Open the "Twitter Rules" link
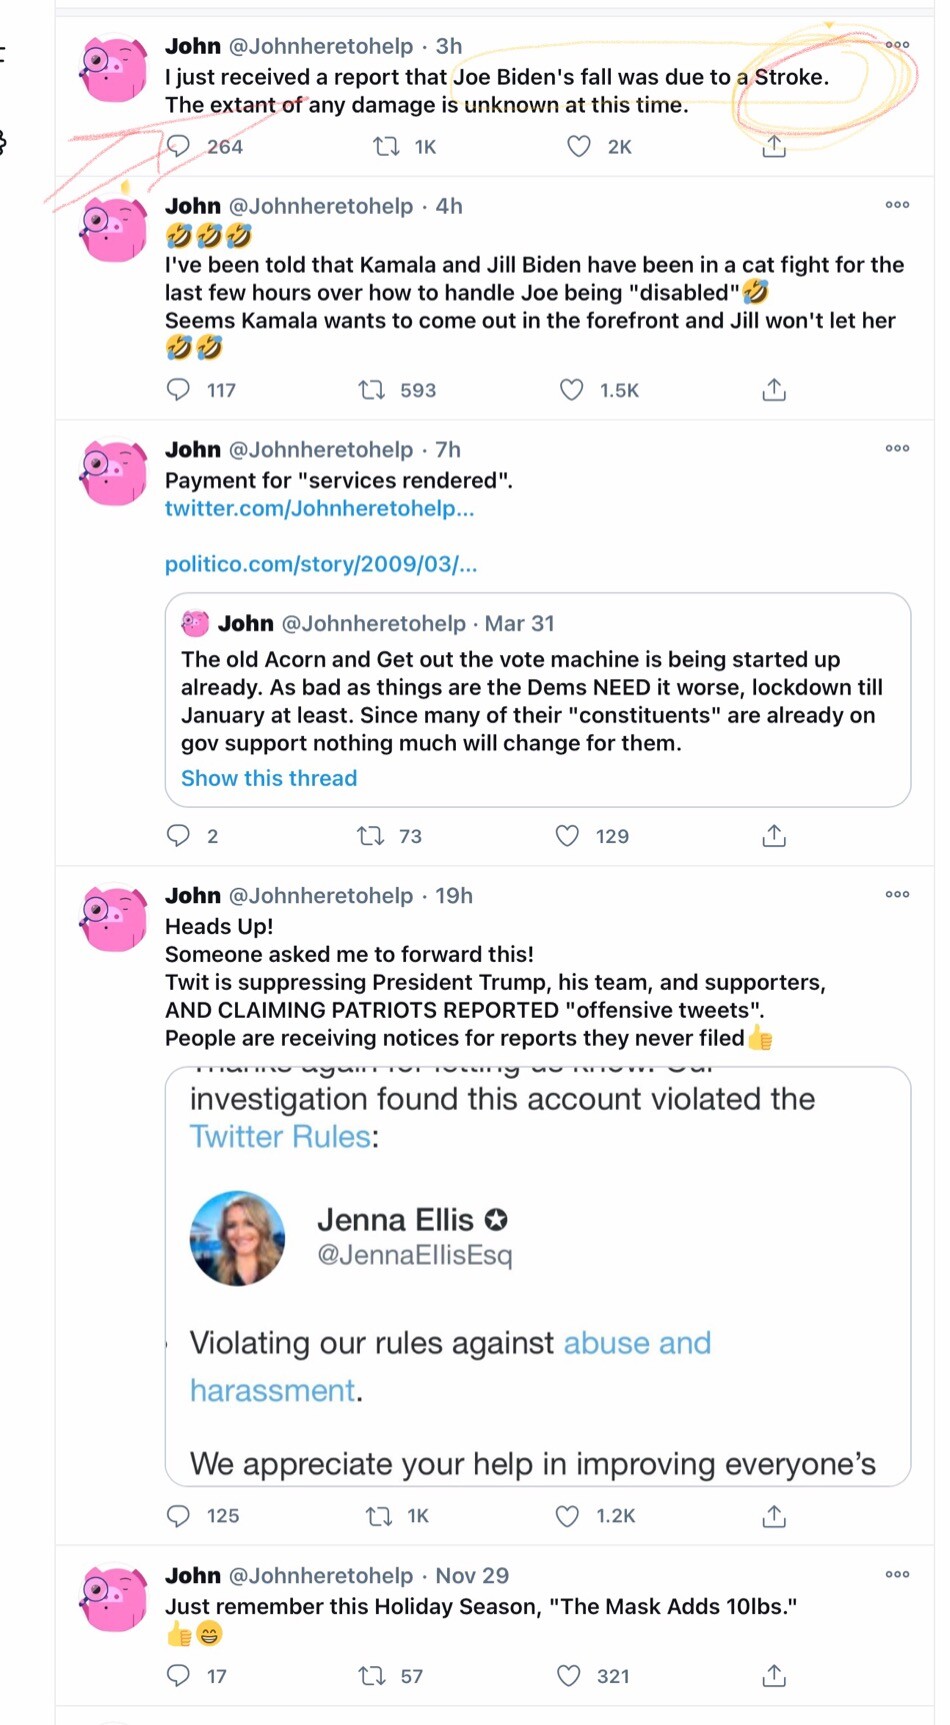Image resolution: width=950 pixels, height=1725 pixels. coord(280,1137)
